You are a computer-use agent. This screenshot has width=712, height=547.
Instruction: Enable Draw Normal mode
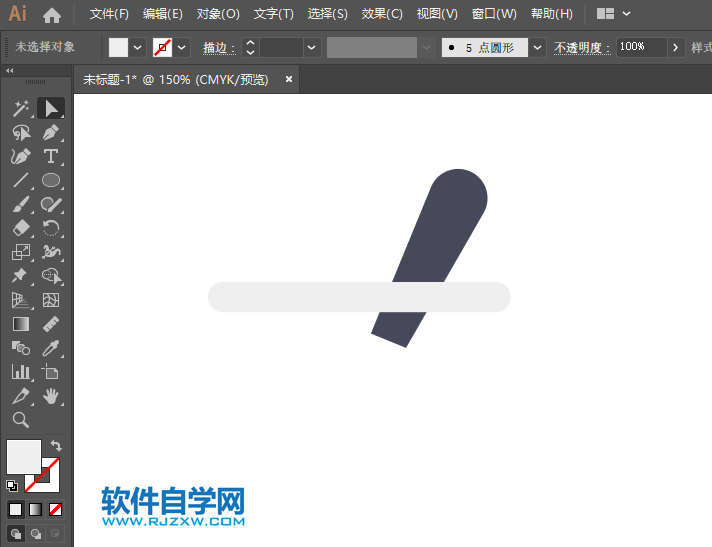15,533
